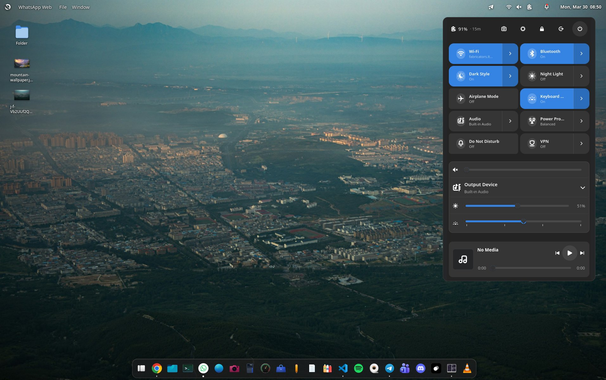Open Google Chrome from the dock

pyautogui.click(x=157, y=368)
